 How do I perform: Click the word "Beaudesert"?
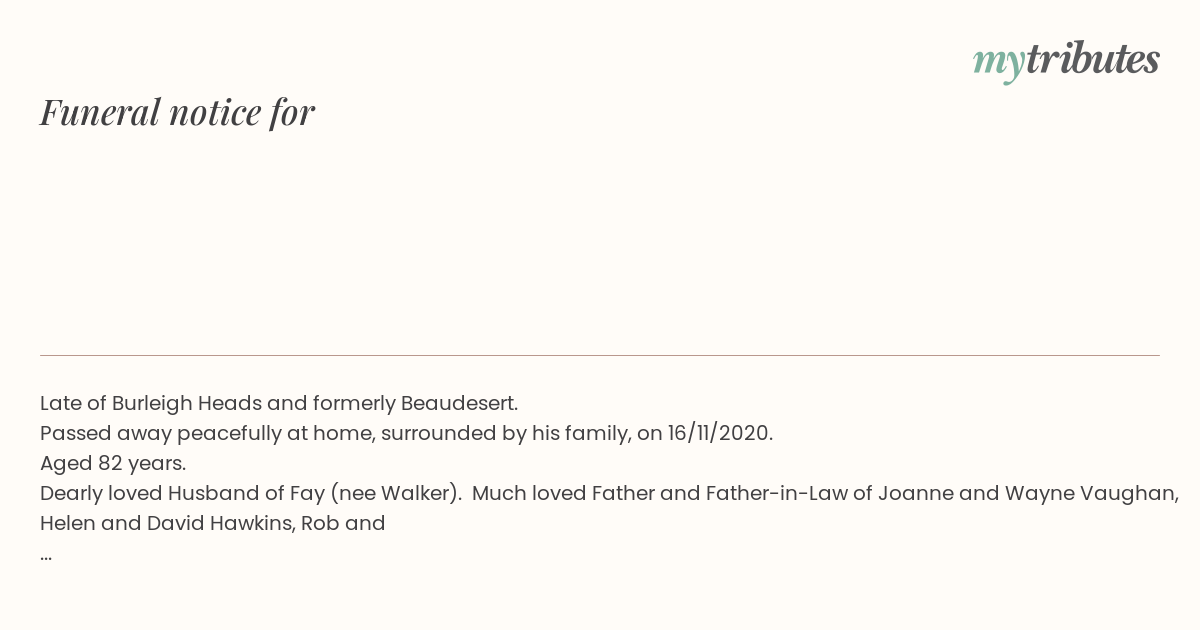tap(458, 404)
